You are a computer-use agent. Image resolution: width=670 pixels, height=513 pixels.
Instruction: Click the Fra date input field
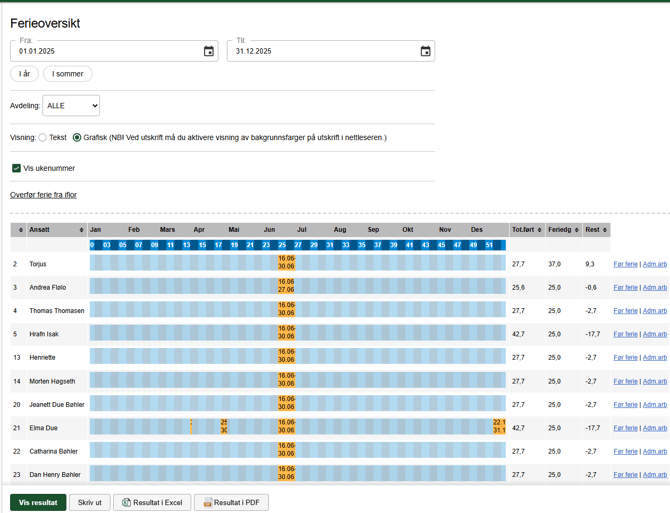(x=105, y=51)
